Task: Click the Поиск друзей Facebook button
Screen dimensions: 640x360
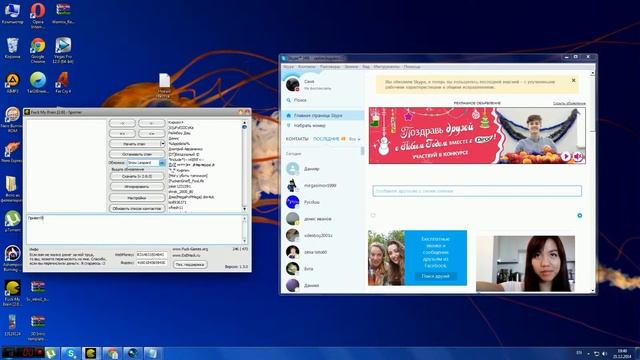Action: click(436, 276)
